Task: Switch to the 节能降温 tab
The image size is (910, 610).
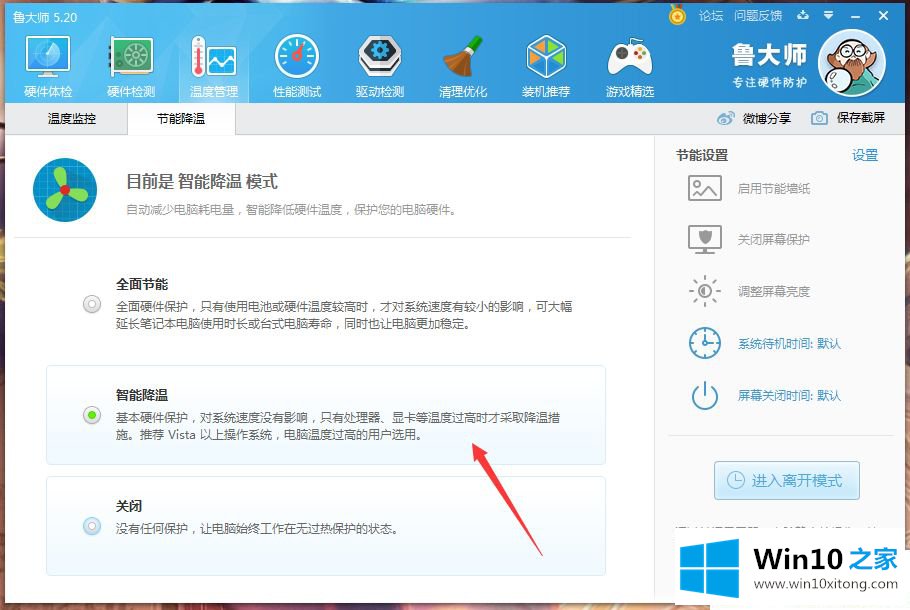Action: [x=181, y=119]
